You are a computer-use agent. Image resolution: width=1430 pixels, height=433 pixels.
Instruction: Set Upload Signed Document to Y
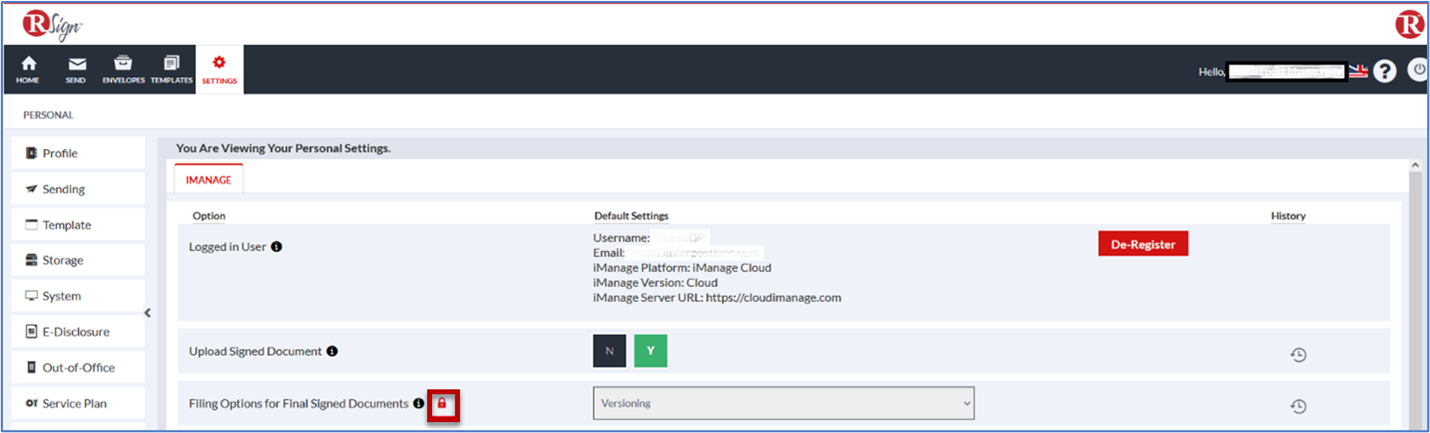tap(650, 351)
